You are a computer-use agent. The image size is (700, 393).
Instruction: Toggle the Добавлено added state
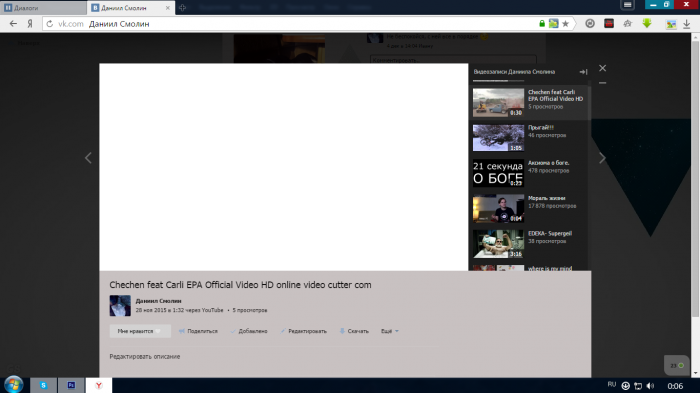(249, 331)
